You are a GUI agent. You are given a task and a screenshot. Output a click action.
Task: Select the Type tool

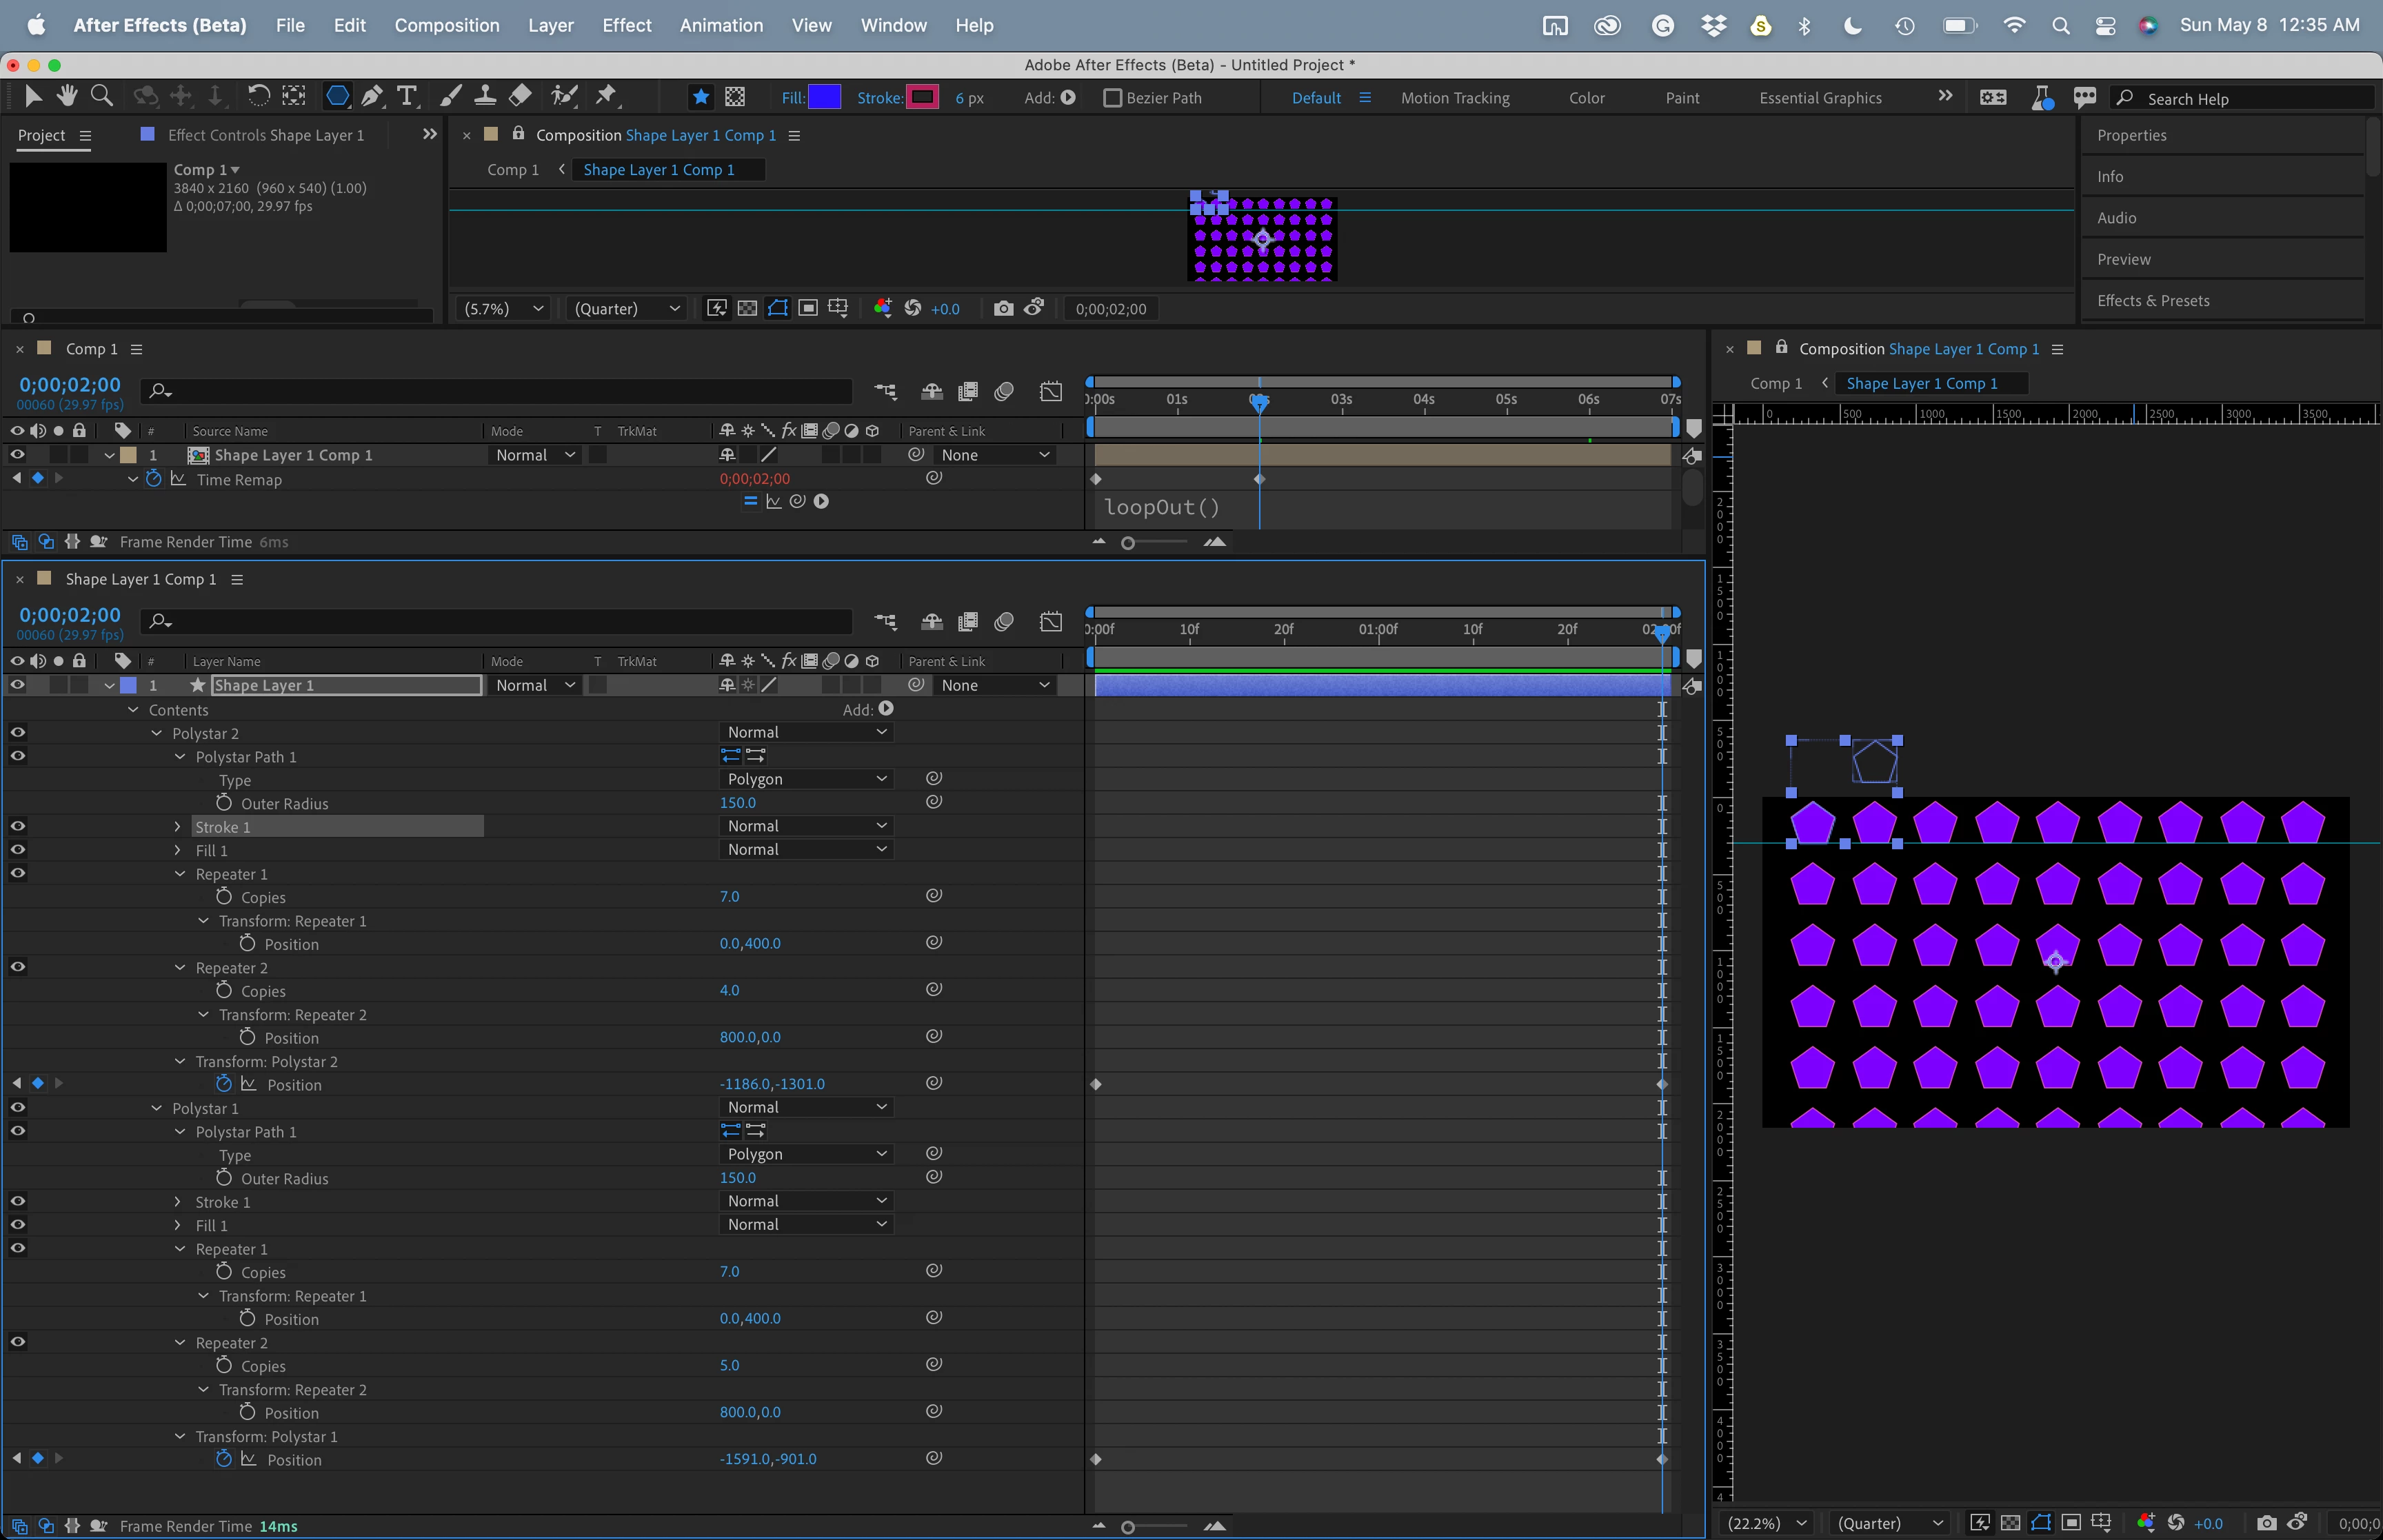407,96
